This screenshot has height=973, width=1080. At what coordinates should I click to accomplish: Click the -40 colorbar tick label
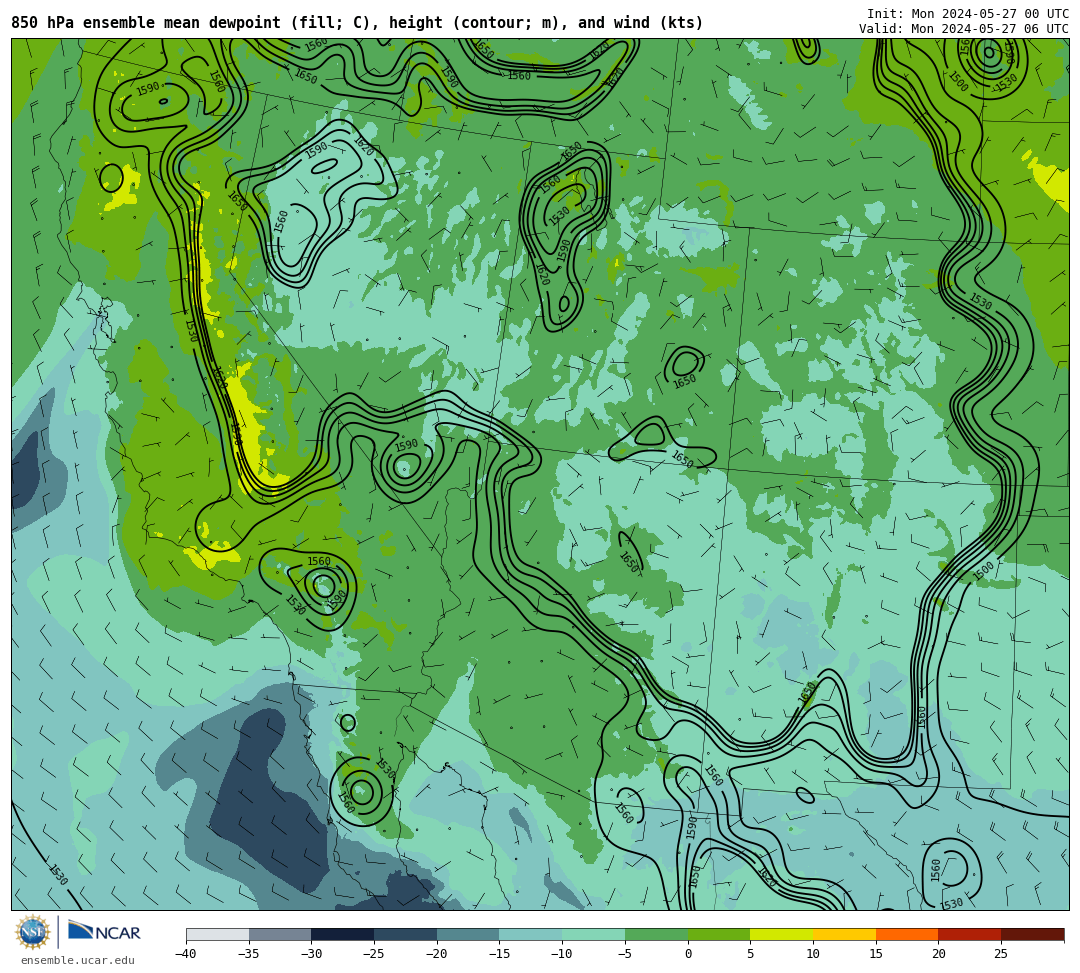click(x=185, y=954)
